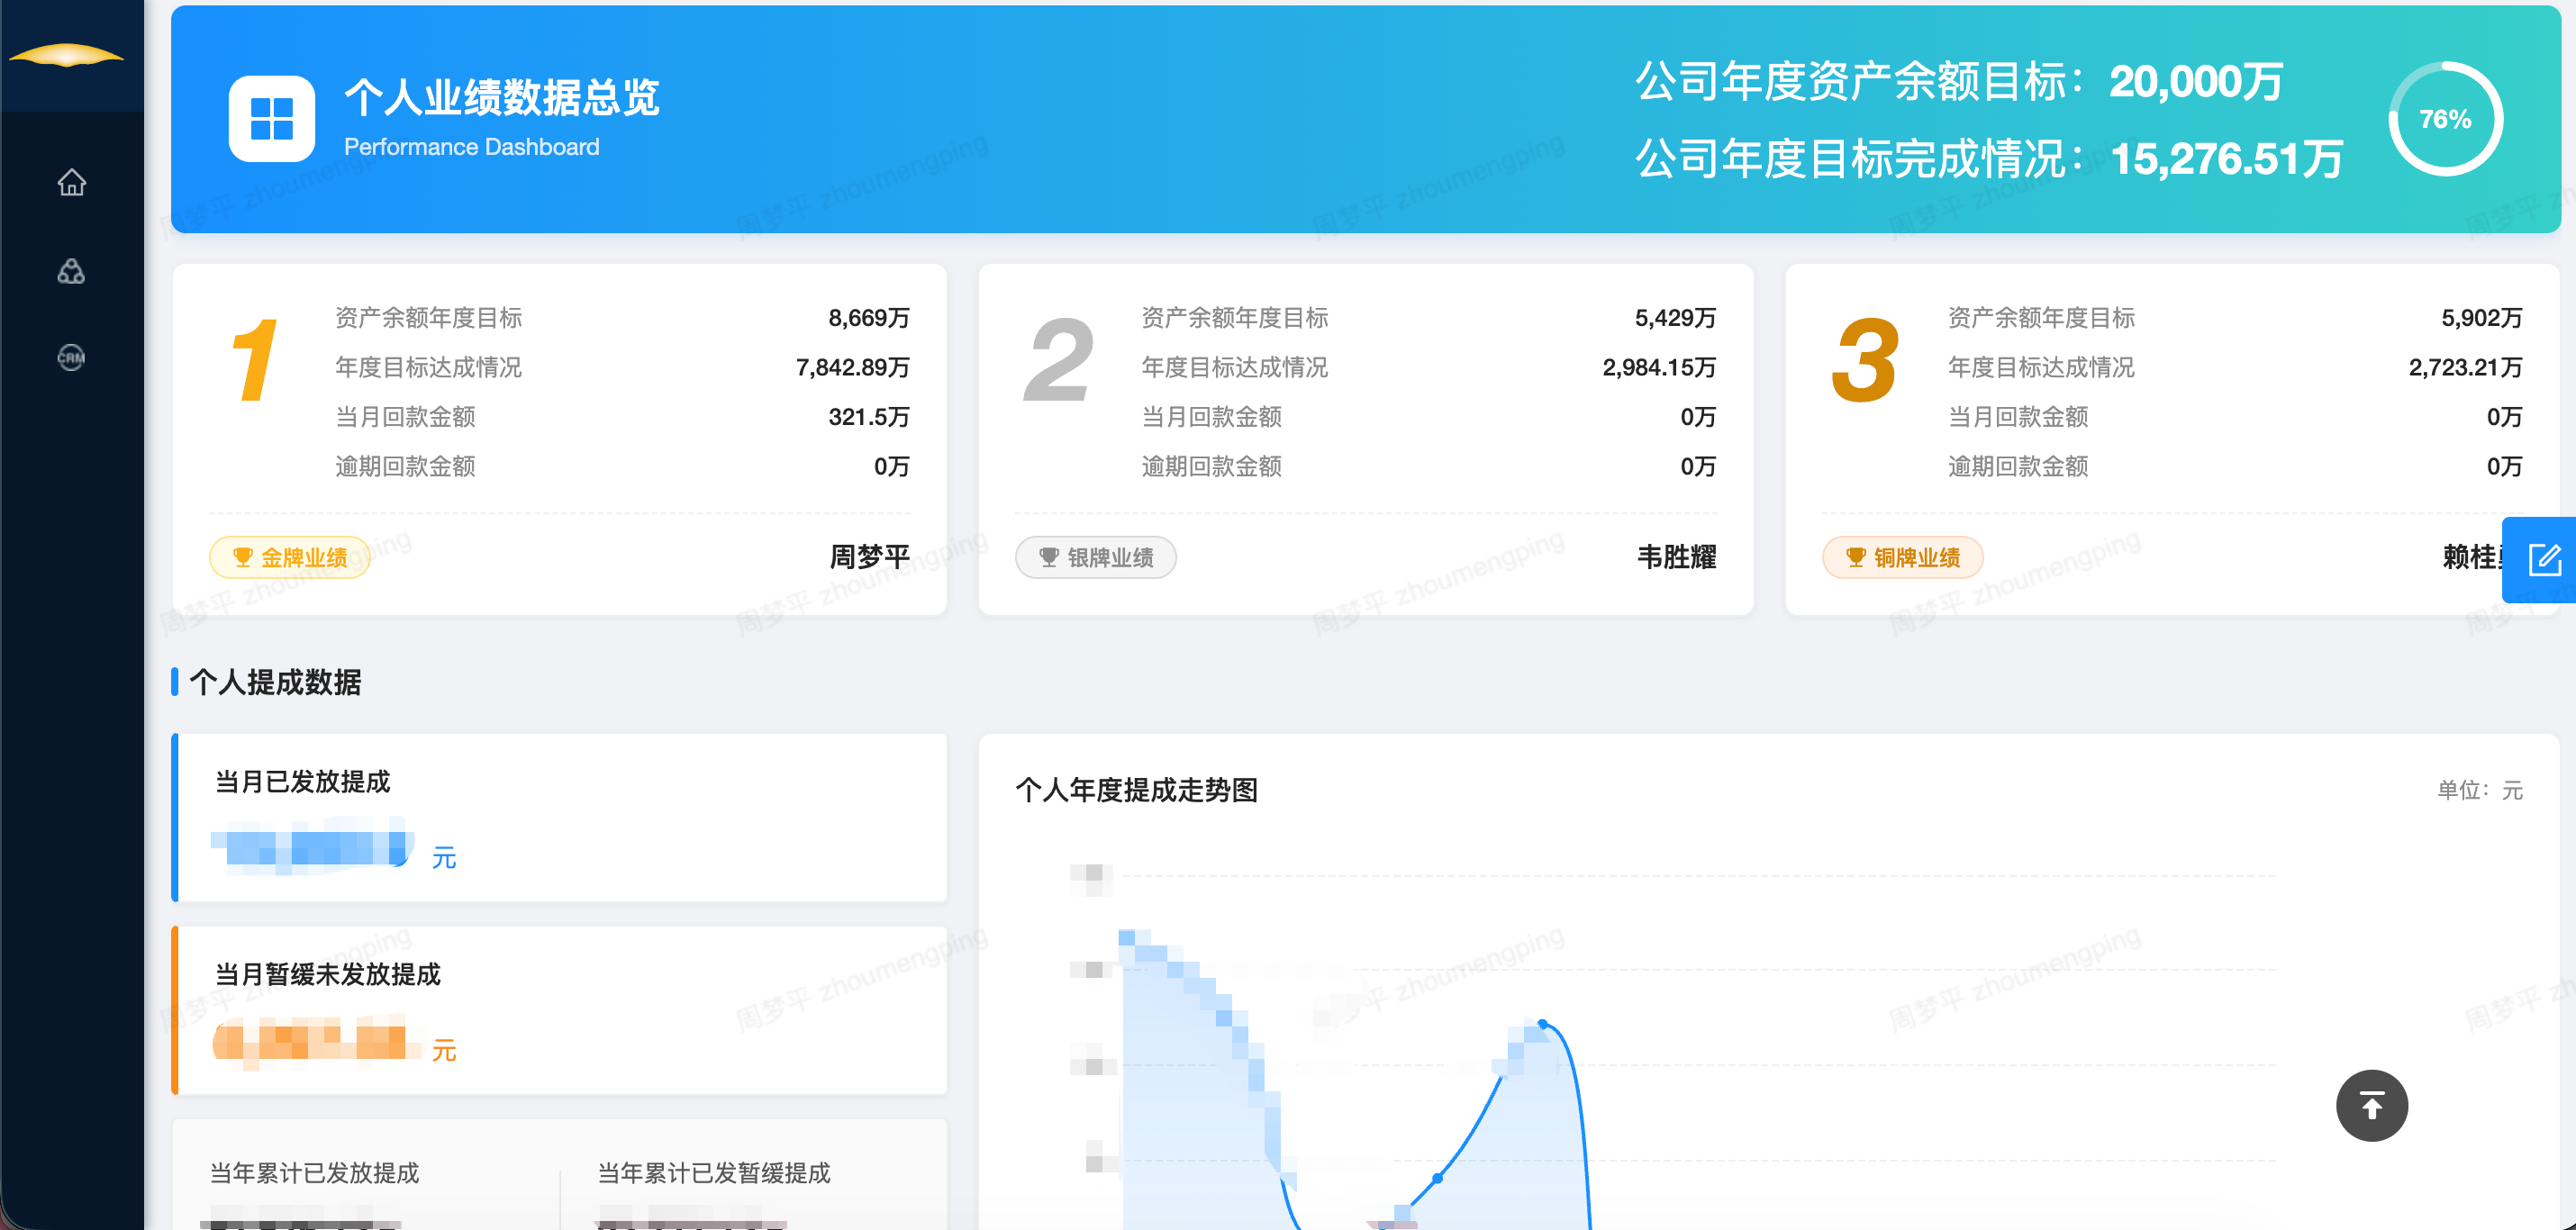2576x1230 pixels.
Task: Click the trophy icon in 银牌业绩 badge
Action: [1048, 557]
